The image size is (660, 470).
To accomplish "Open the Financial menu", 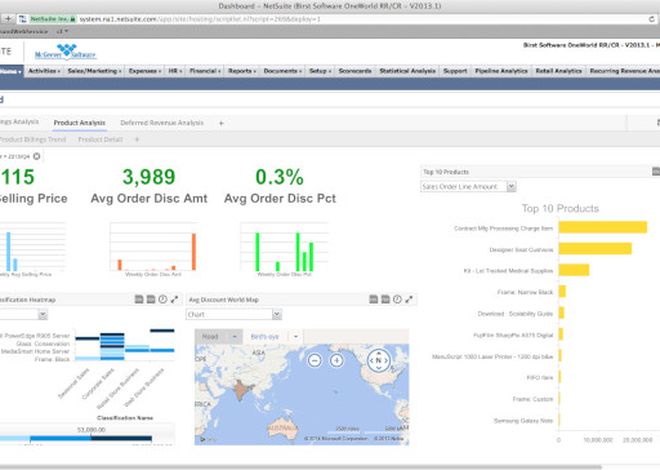I will 205,71.
